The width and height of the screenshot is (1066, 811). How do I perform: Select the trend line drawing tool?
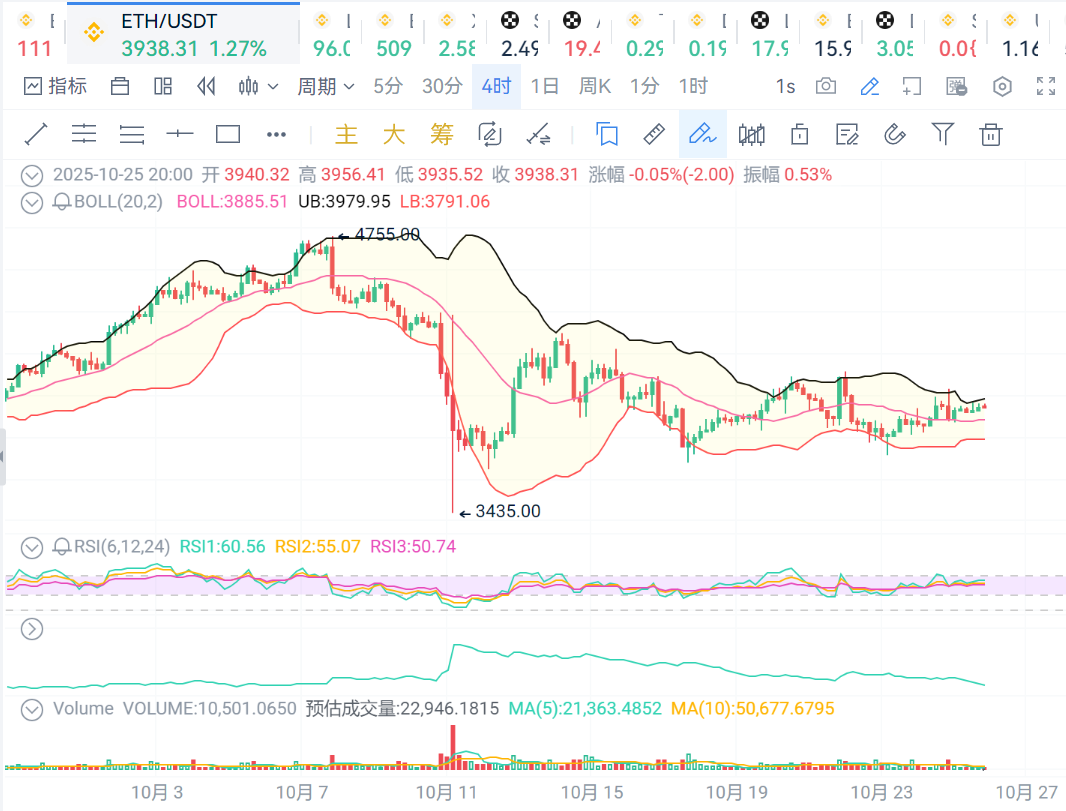click(x=36, y=134)
